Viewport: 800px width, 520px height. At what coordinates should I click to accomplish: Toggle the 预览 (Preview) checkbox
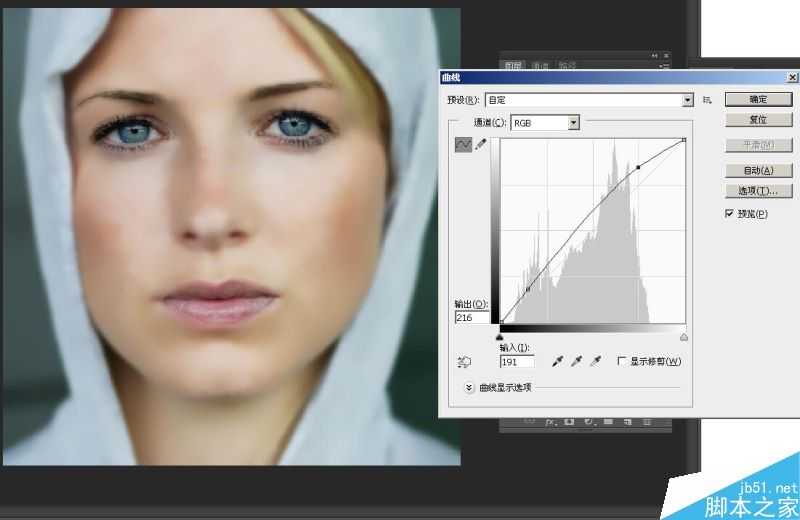coord(729,214)
